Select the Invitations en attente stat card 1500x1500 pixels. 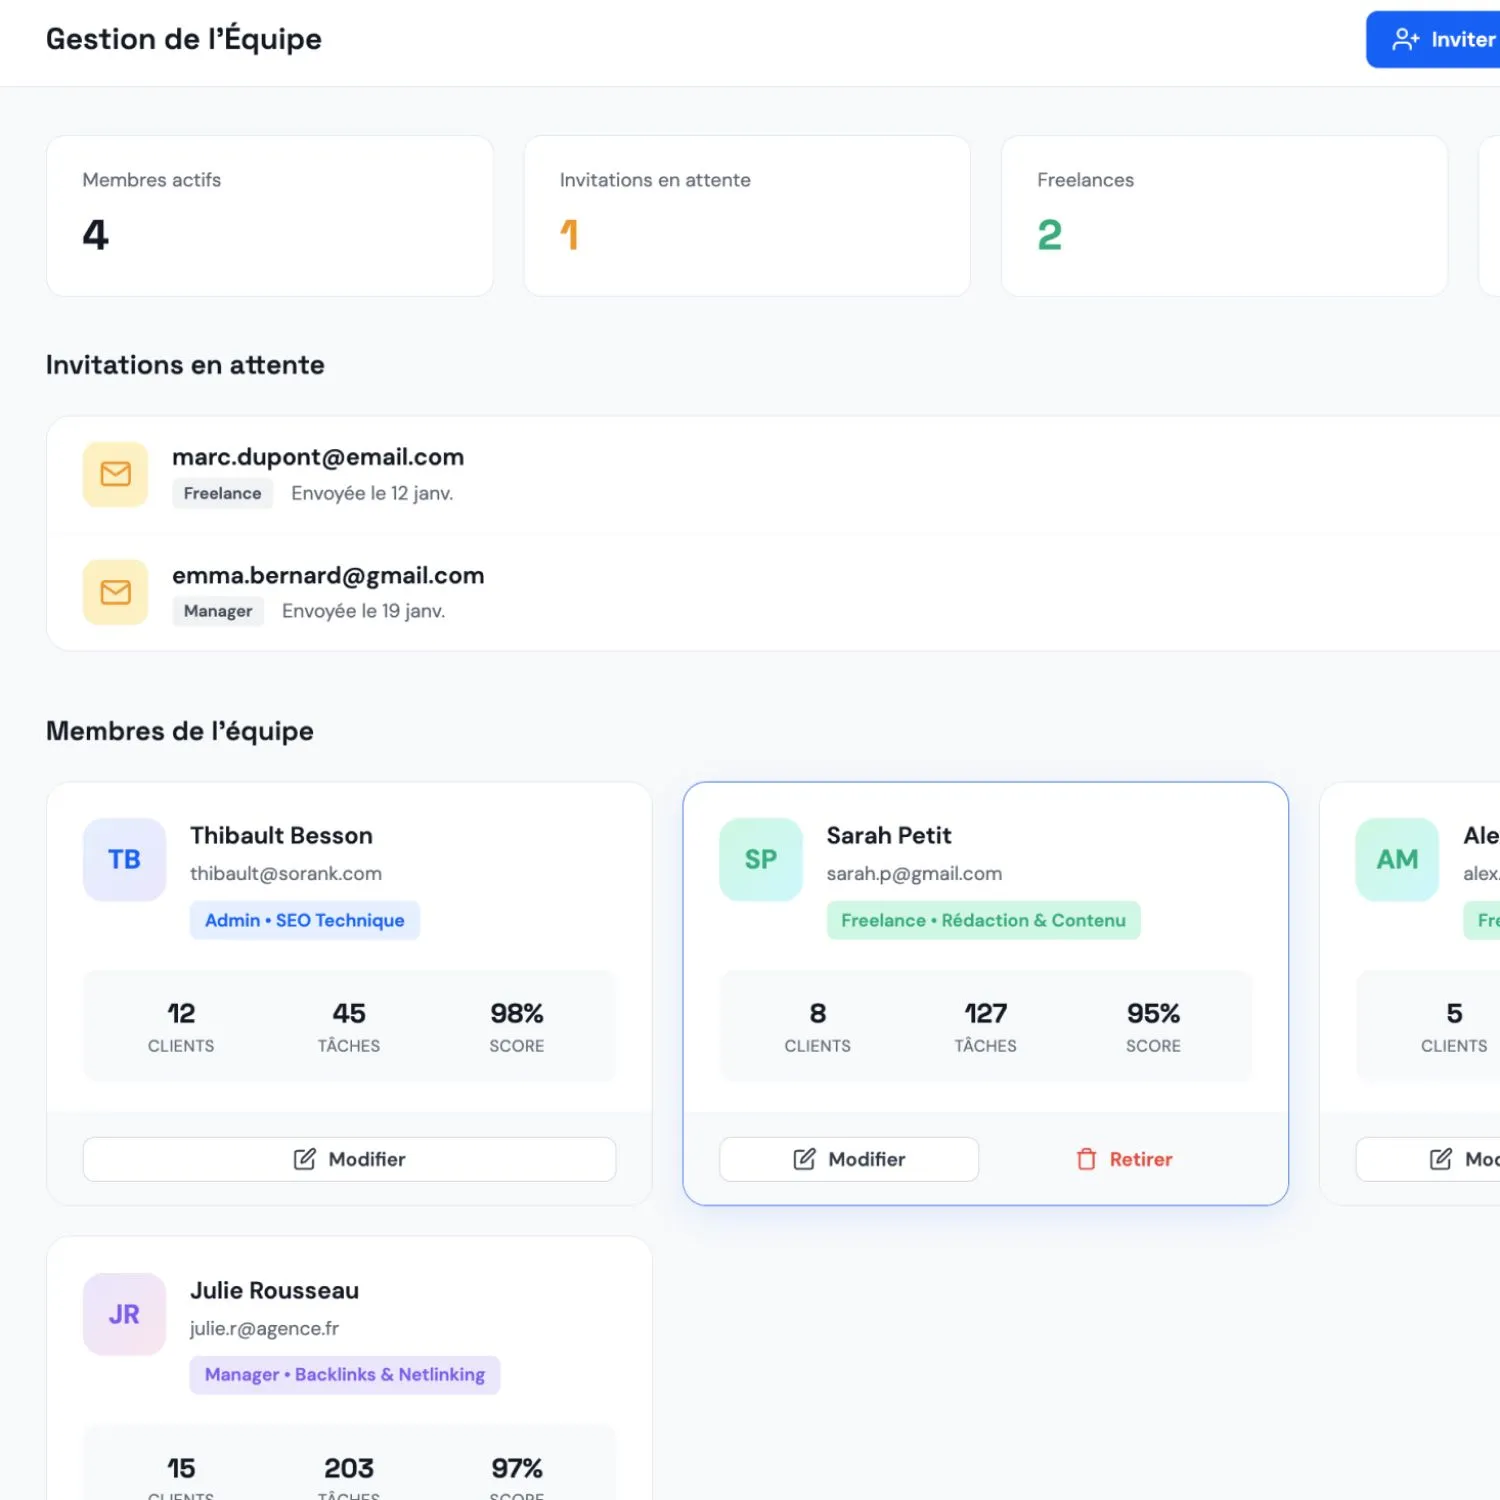point(747,216)
